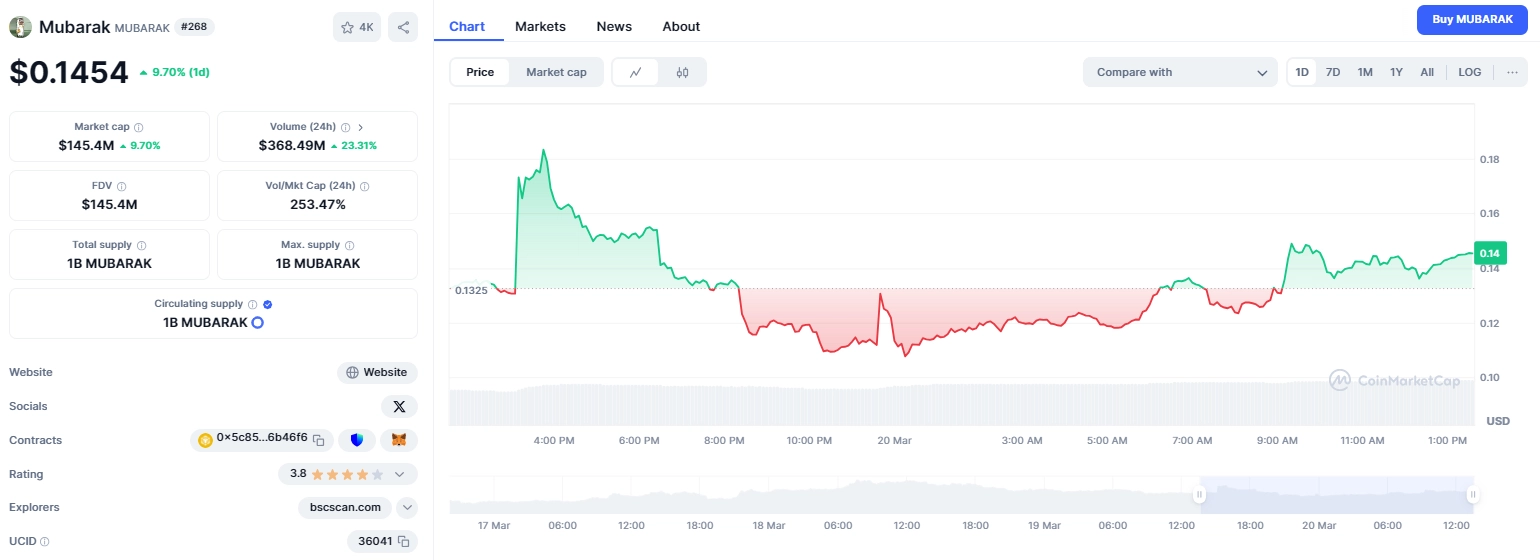Click the shield security icon

pos(357,440)
